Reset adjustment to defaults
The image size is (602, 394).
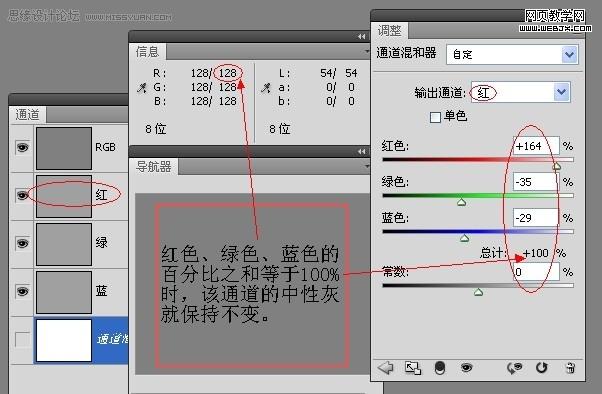click(542, 368)
